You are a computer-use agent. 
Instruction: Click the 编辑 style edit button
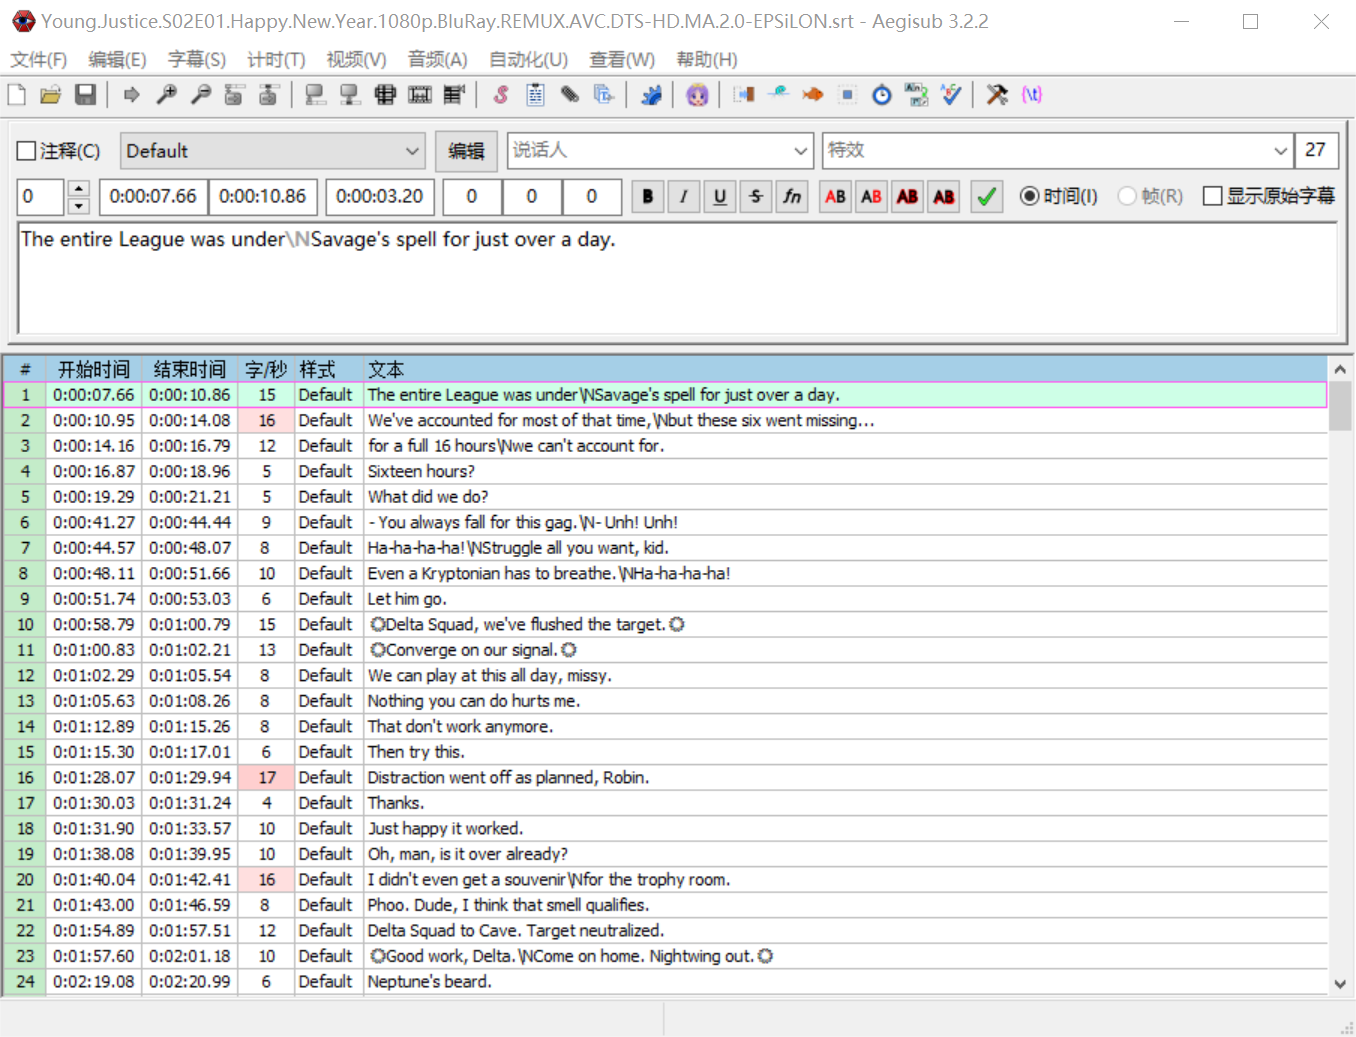click(466, 151)
